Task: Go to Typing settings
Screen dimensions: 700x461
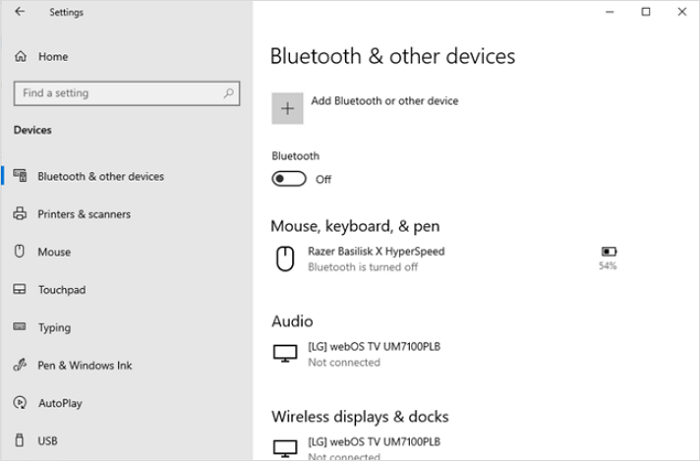Action: pyautogui.click(x=54, y=327)
